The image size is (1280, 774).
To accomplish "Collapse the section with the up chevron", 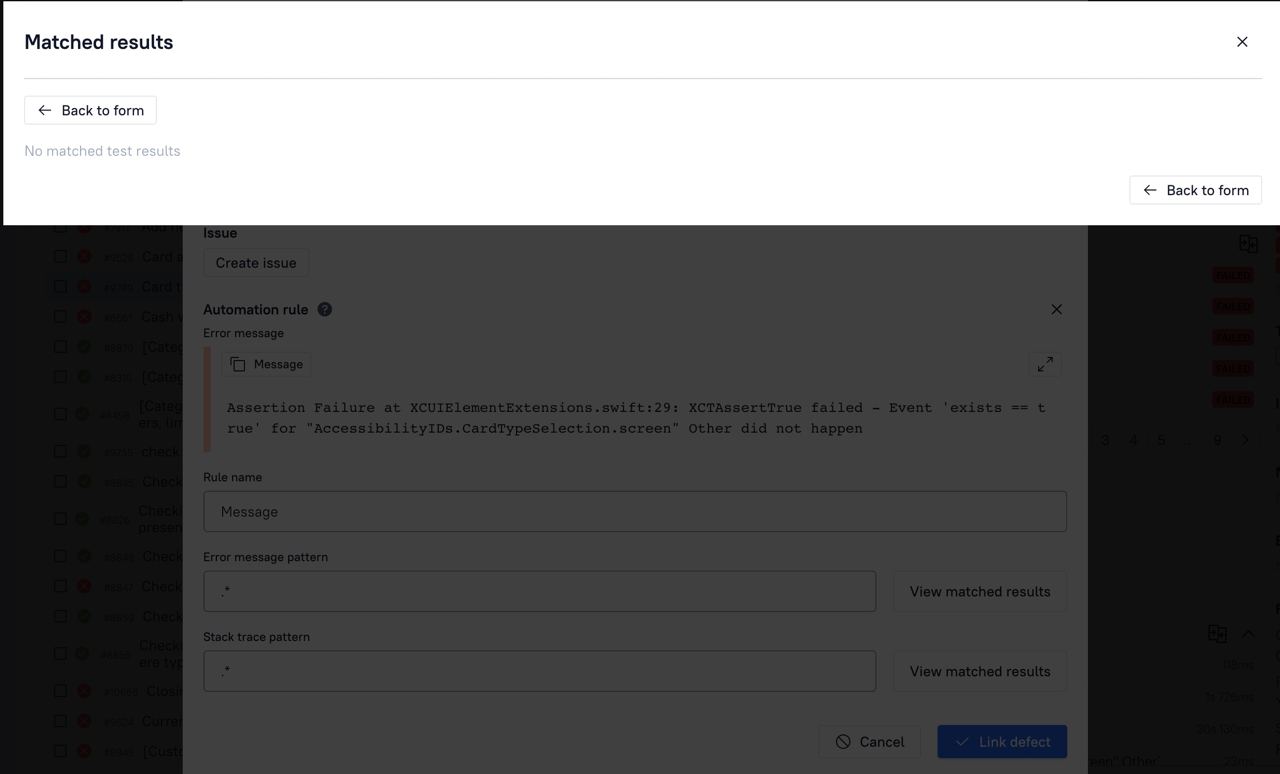I will (x=1248, y=634).
